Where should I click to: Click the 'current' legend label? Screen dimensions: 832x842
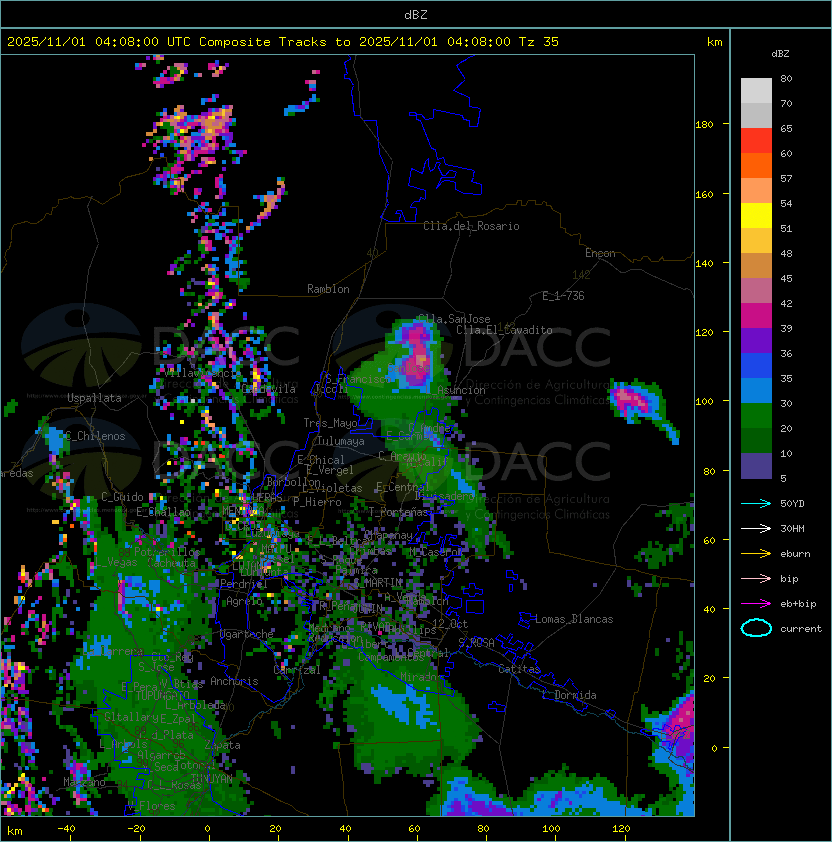click(x=801, y=629)
